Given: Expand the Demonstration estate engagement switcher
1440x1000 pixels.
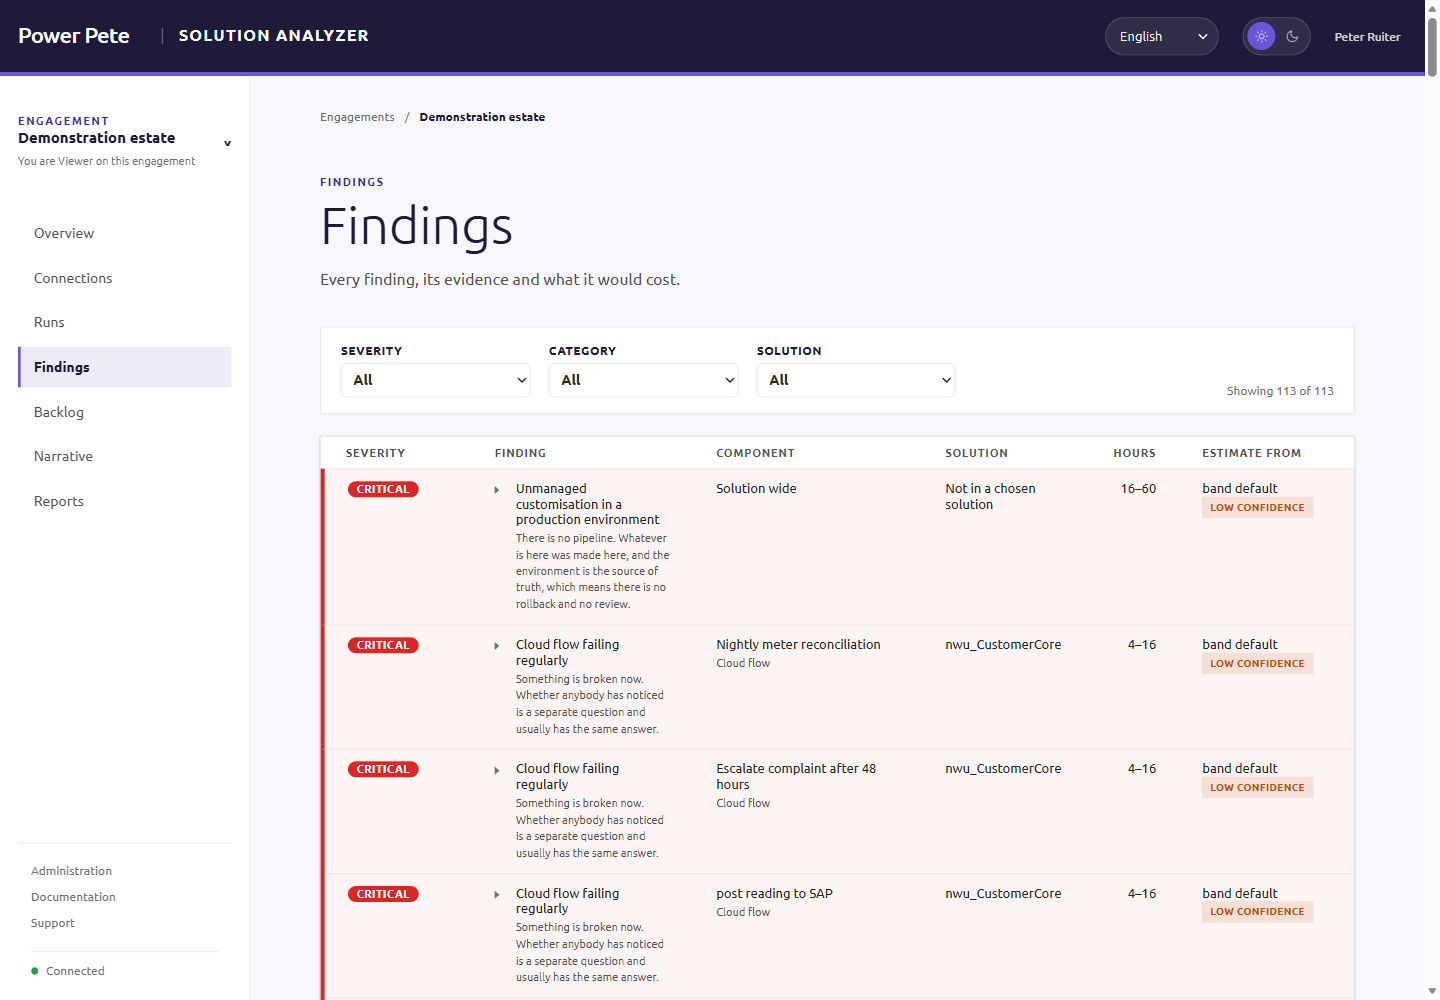Looking at the screenshot, I should coord(227,143).
